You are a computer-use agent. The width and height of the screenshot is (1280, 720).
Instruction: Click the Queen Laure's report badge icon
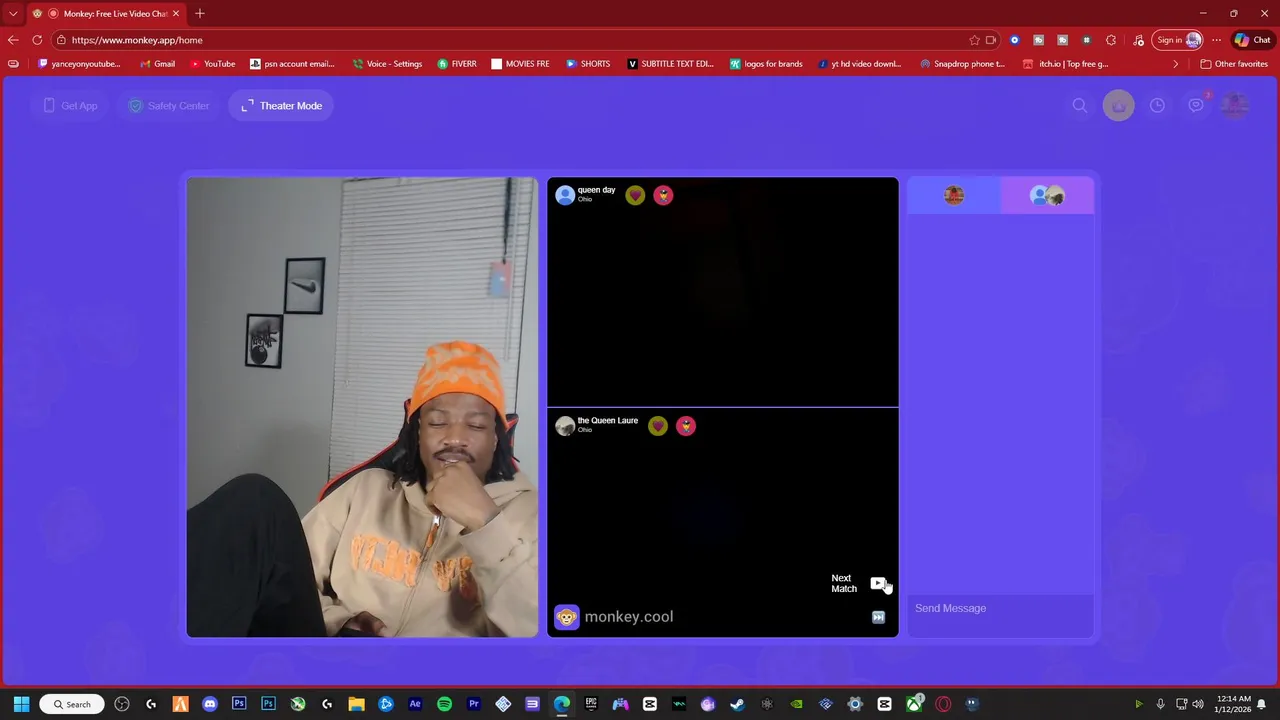685,427
